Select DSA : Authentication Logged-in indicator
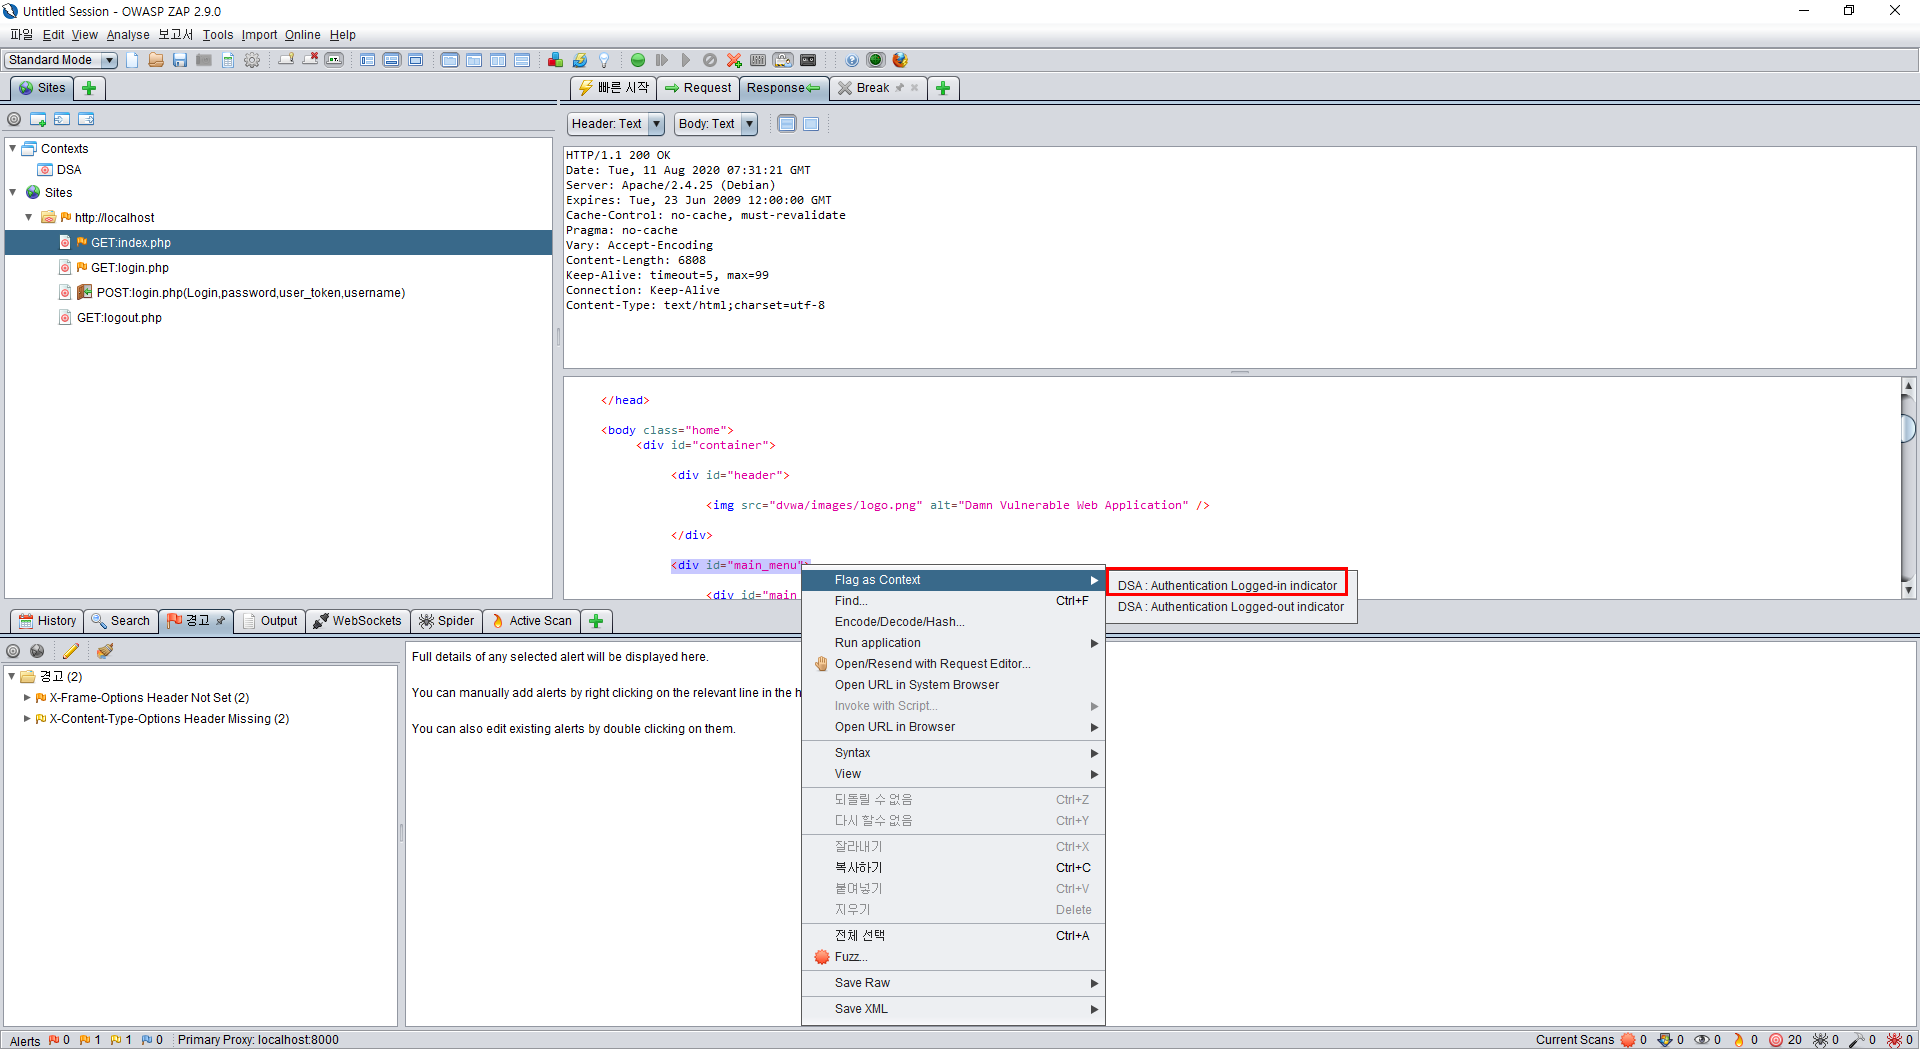This screenshot has height=1050, width=1920. pyautogui.click(x=1227, y=586)
